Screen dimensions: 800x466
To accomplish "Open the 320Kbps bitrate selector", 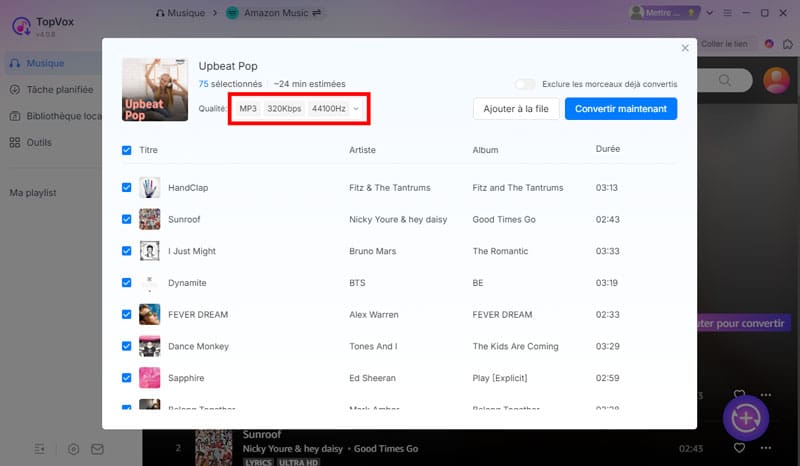I will click(284, 109).
